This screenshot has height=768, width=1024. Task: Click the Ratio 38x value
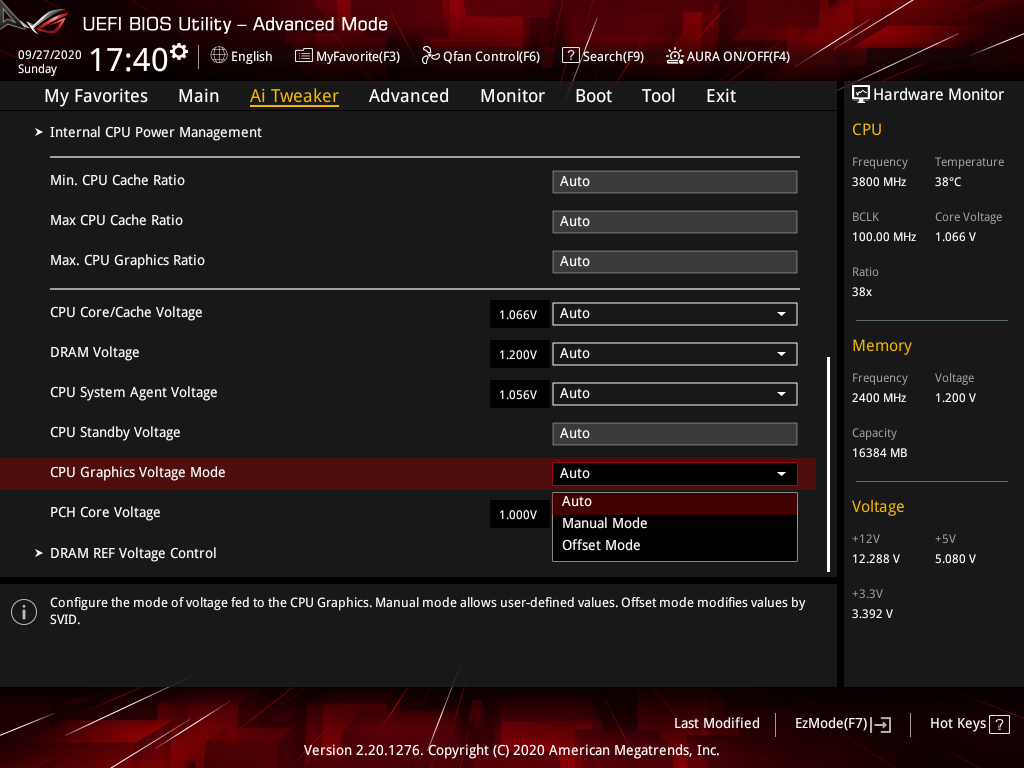[x=862, y=292]
